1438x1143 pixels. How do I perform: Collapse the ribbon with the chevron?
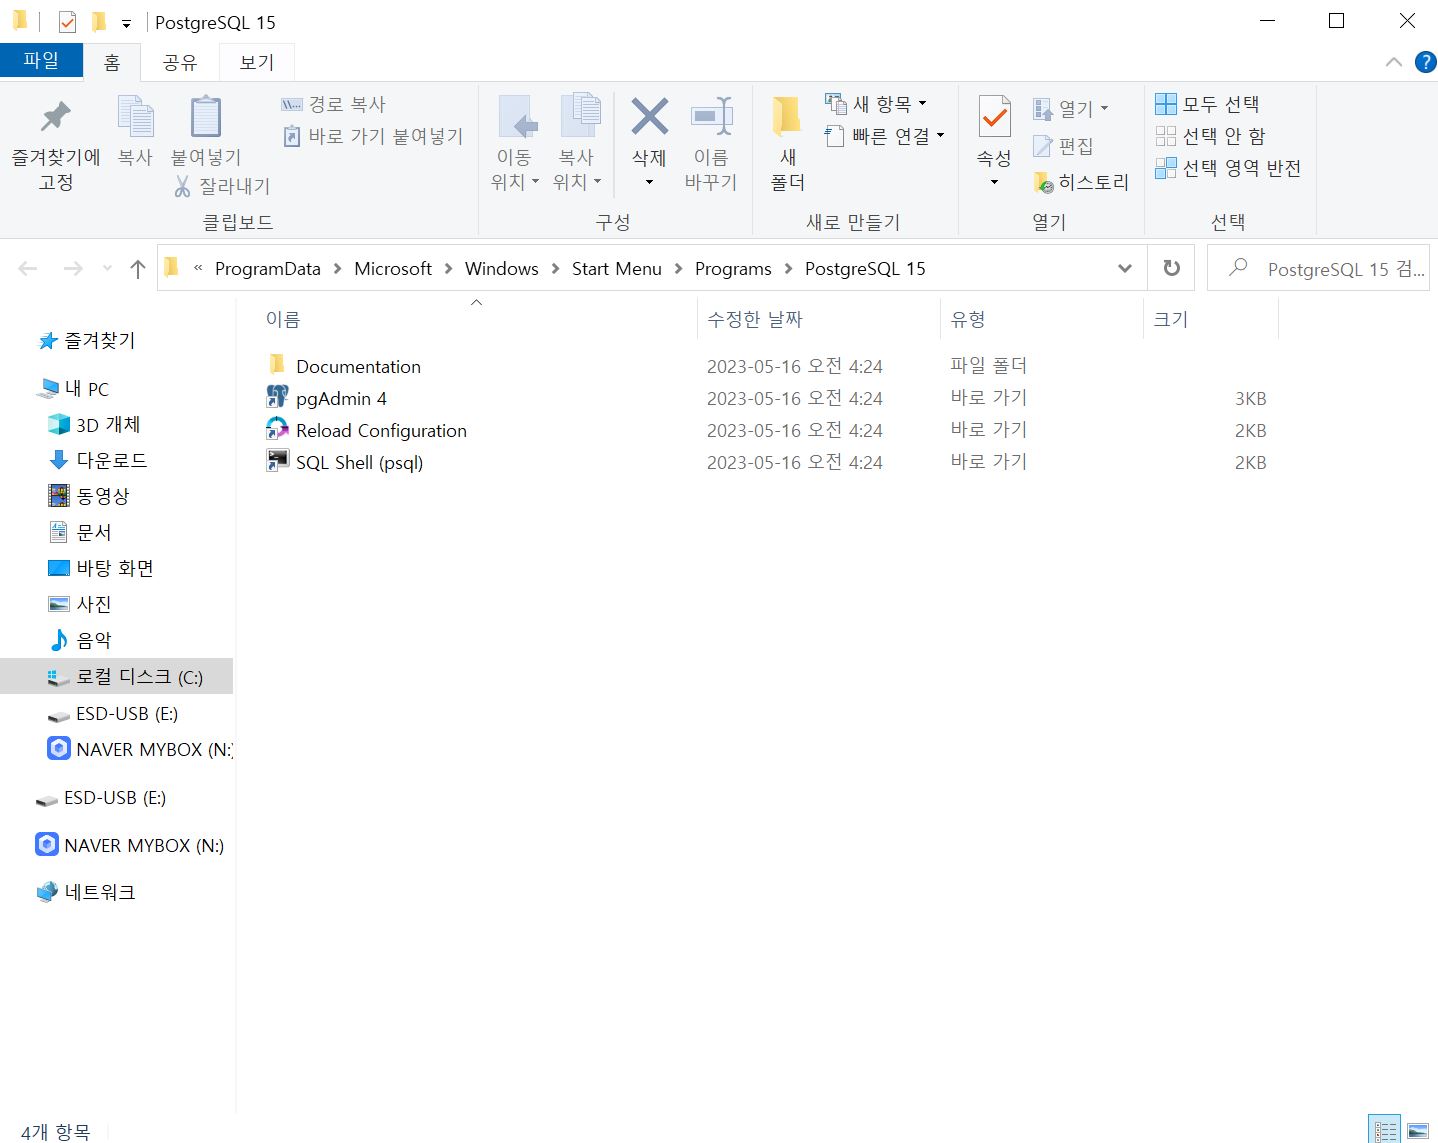(x=1393, y=62)
